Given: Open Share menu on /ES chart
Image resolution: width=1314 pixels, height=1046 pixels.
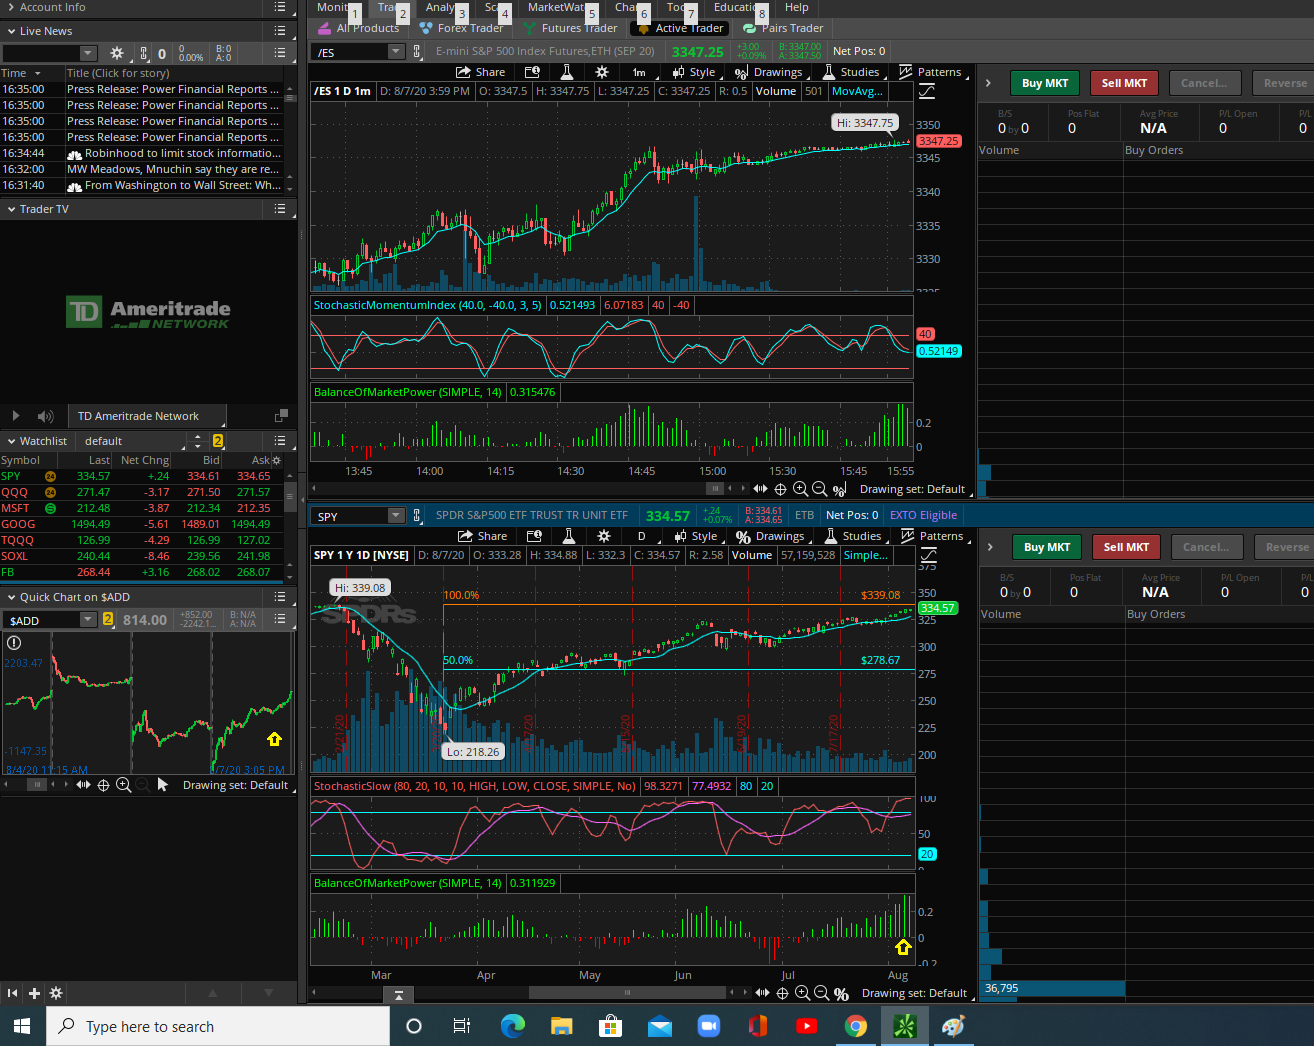Looking at the screenshot, I should click(480, 72).
